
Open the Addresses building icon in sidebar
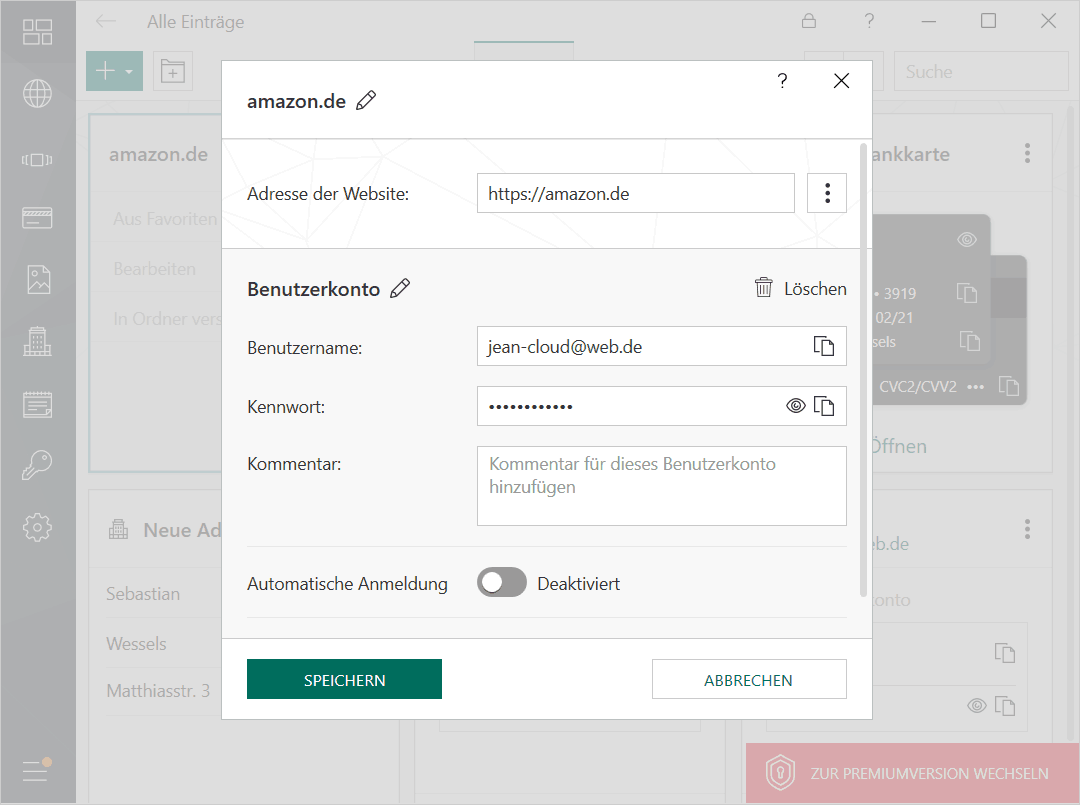coord(37,341)
